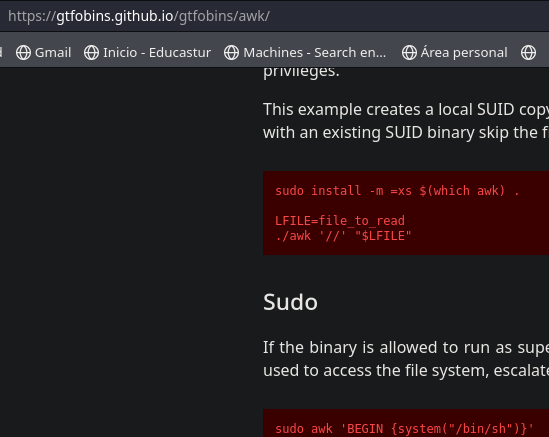The height and width of the screenshot is (437, 549).
Task: Click the ./awk '//' "$LFILE" code line
Action: coord(343,236)
